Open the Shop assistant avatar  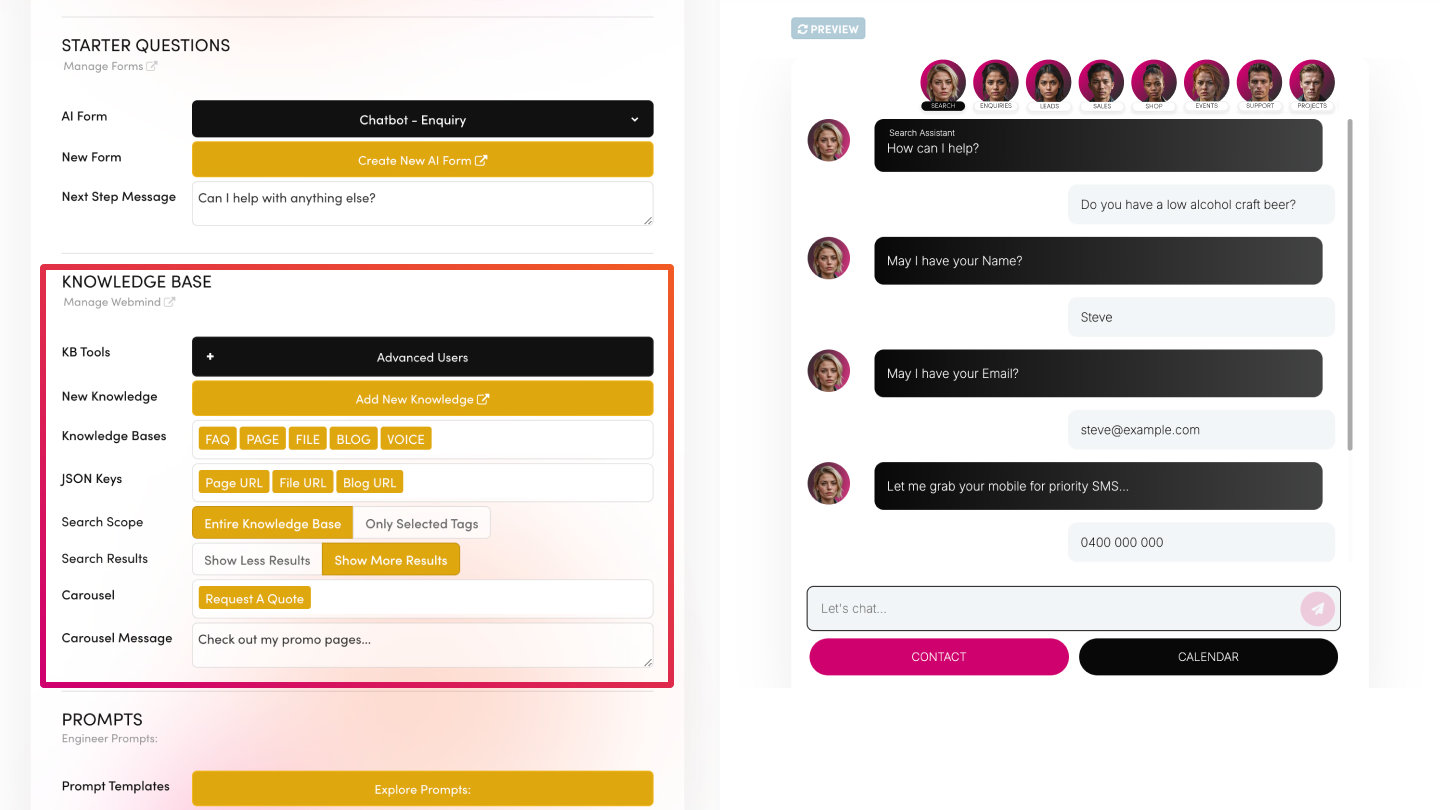[x=1154, y=82]
